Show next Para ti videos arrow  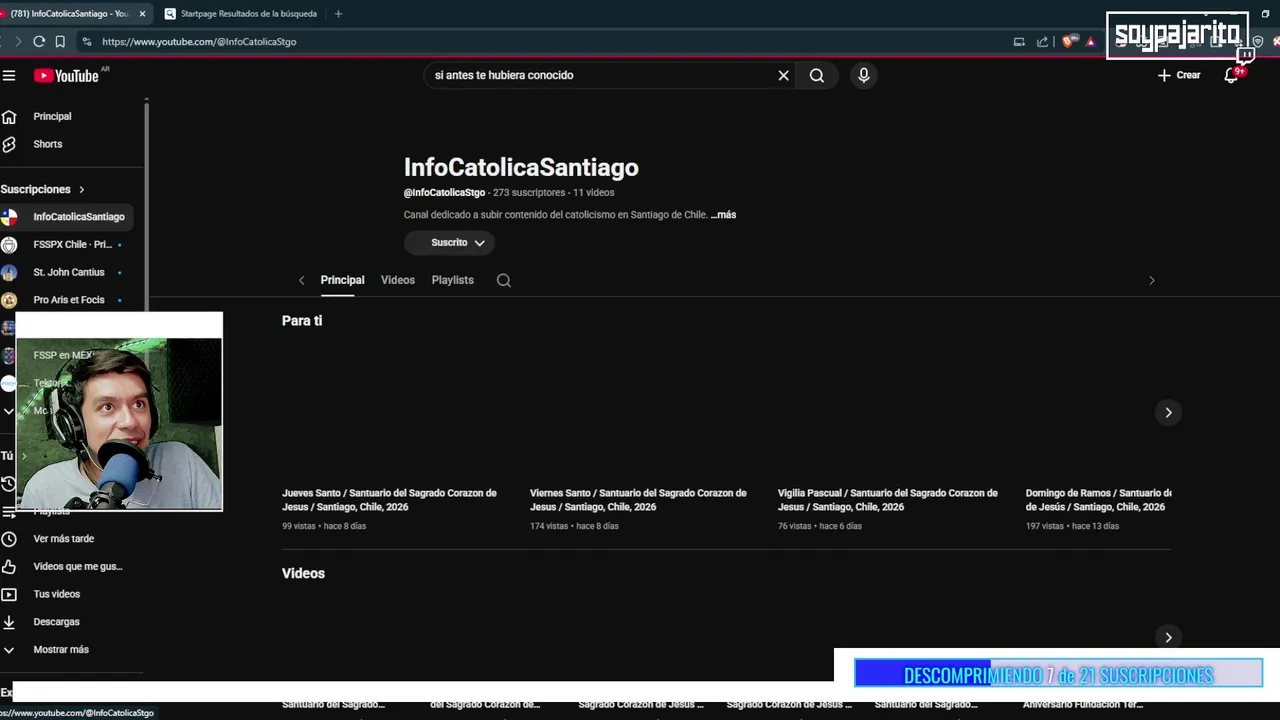[x=1168, y=412]
